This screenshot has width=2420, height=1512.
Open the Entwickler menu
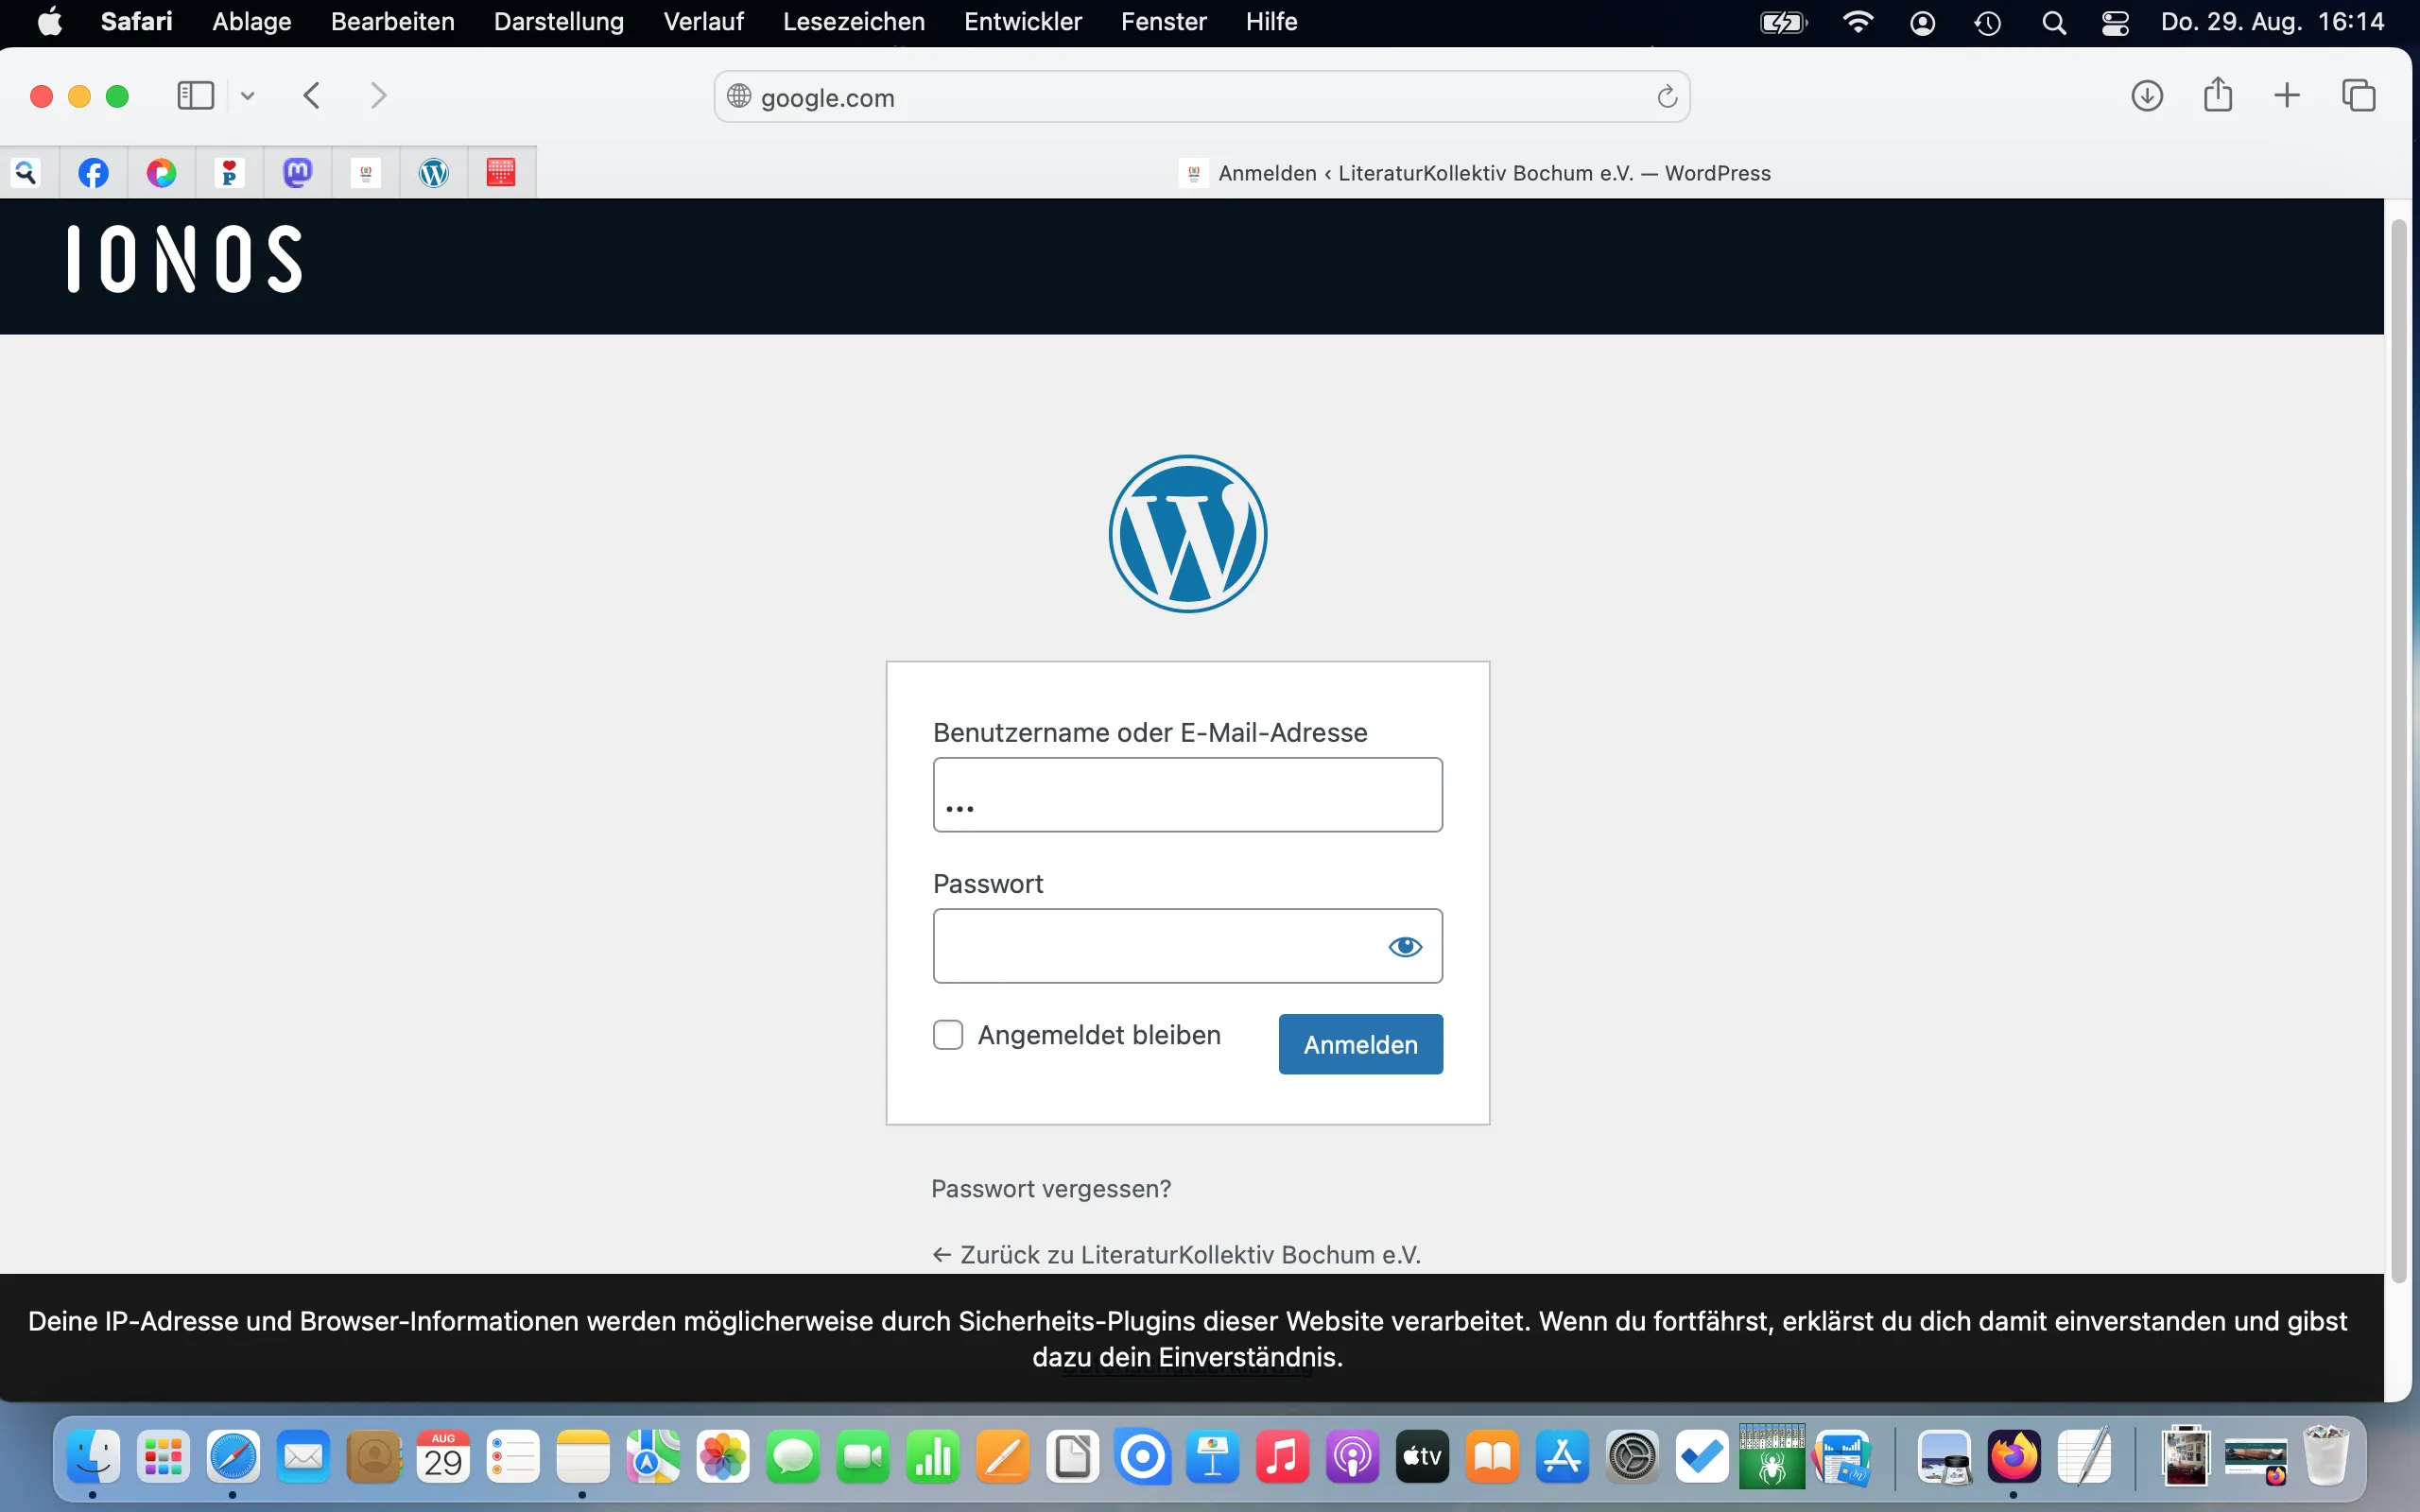click(x=1023, y=22)
